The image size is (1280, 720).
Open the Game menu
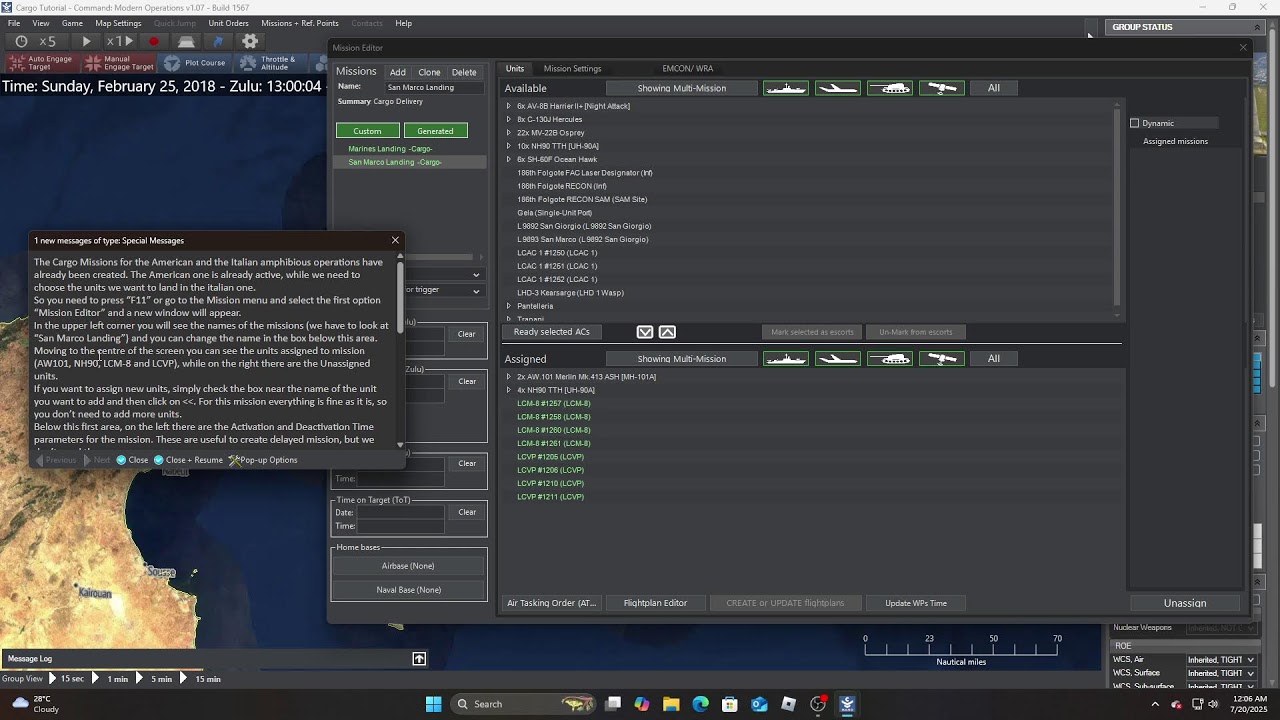pyautogui.click(x=72, y=23)
